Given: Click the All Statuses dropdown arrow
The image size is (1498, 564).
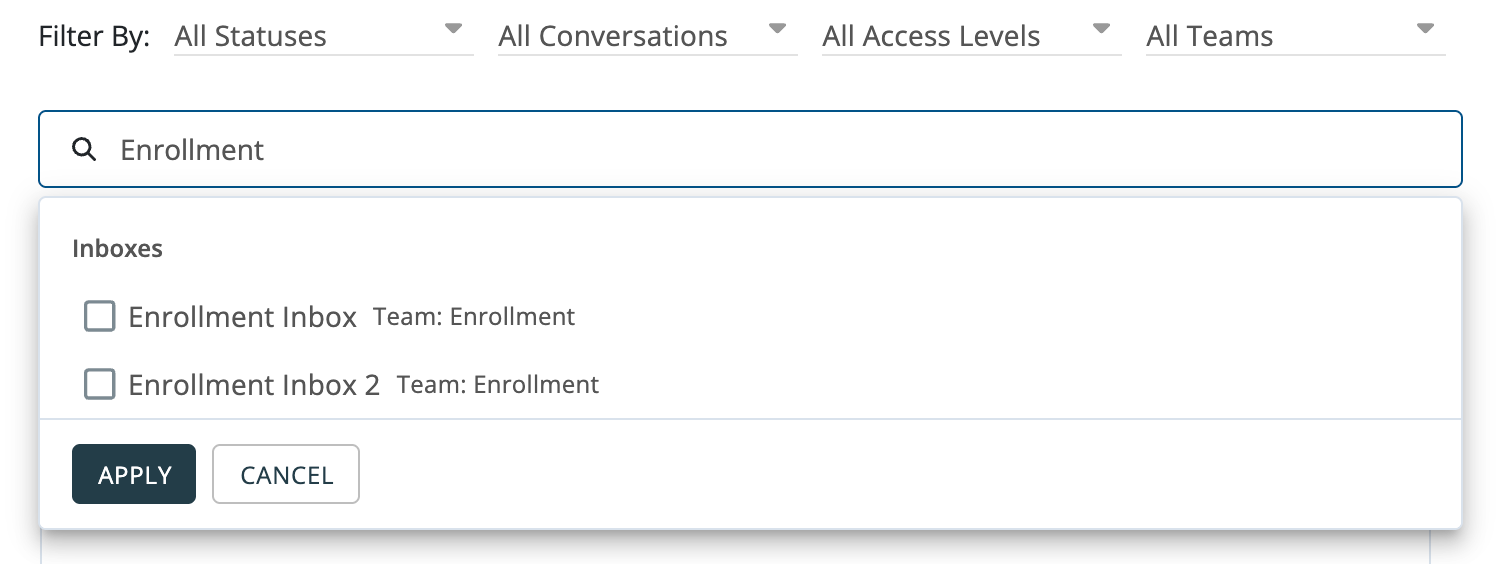Looking at the screenshot, I should pyautogui.click(x=453, y=29).
